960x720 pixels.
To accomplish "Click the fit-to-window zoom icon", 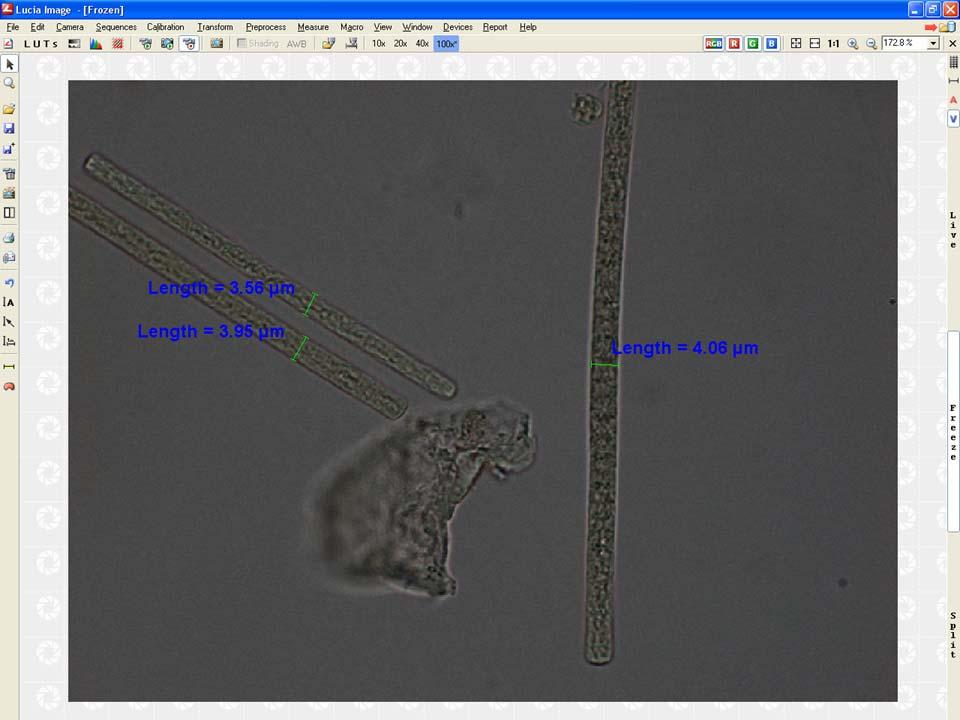I will click(x=796, y=43).
